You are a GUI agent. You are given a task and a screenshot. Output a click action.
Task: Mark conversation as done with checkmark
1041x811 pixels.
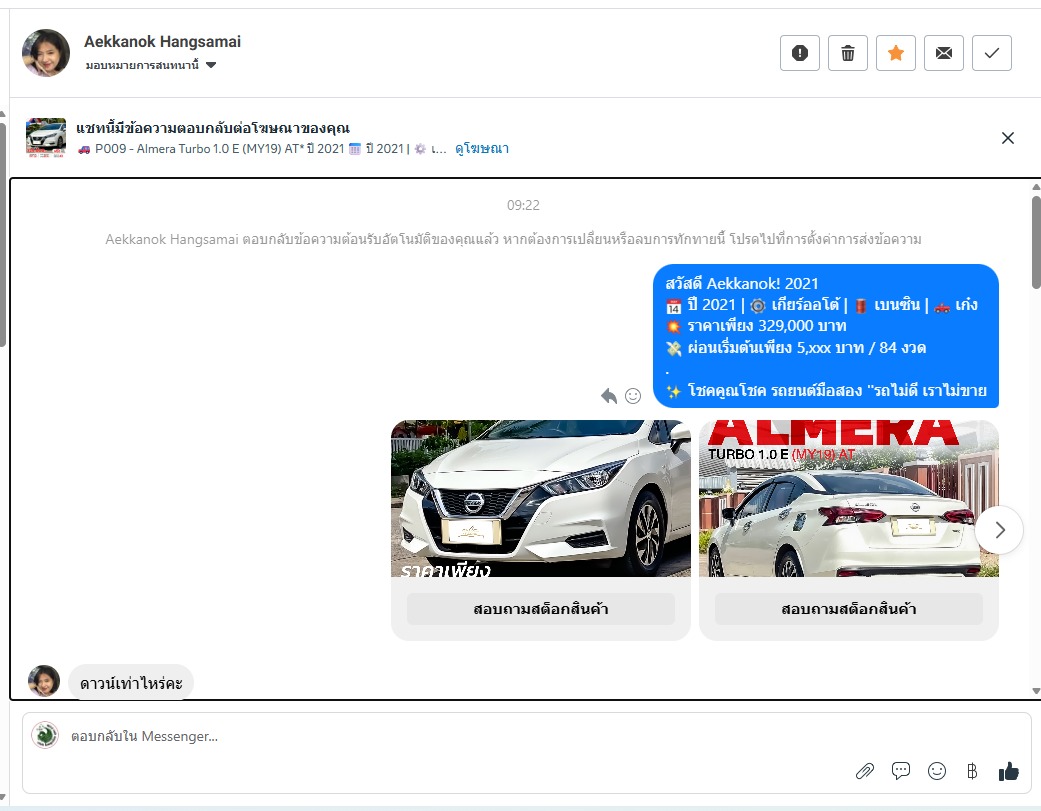[992, 53]
